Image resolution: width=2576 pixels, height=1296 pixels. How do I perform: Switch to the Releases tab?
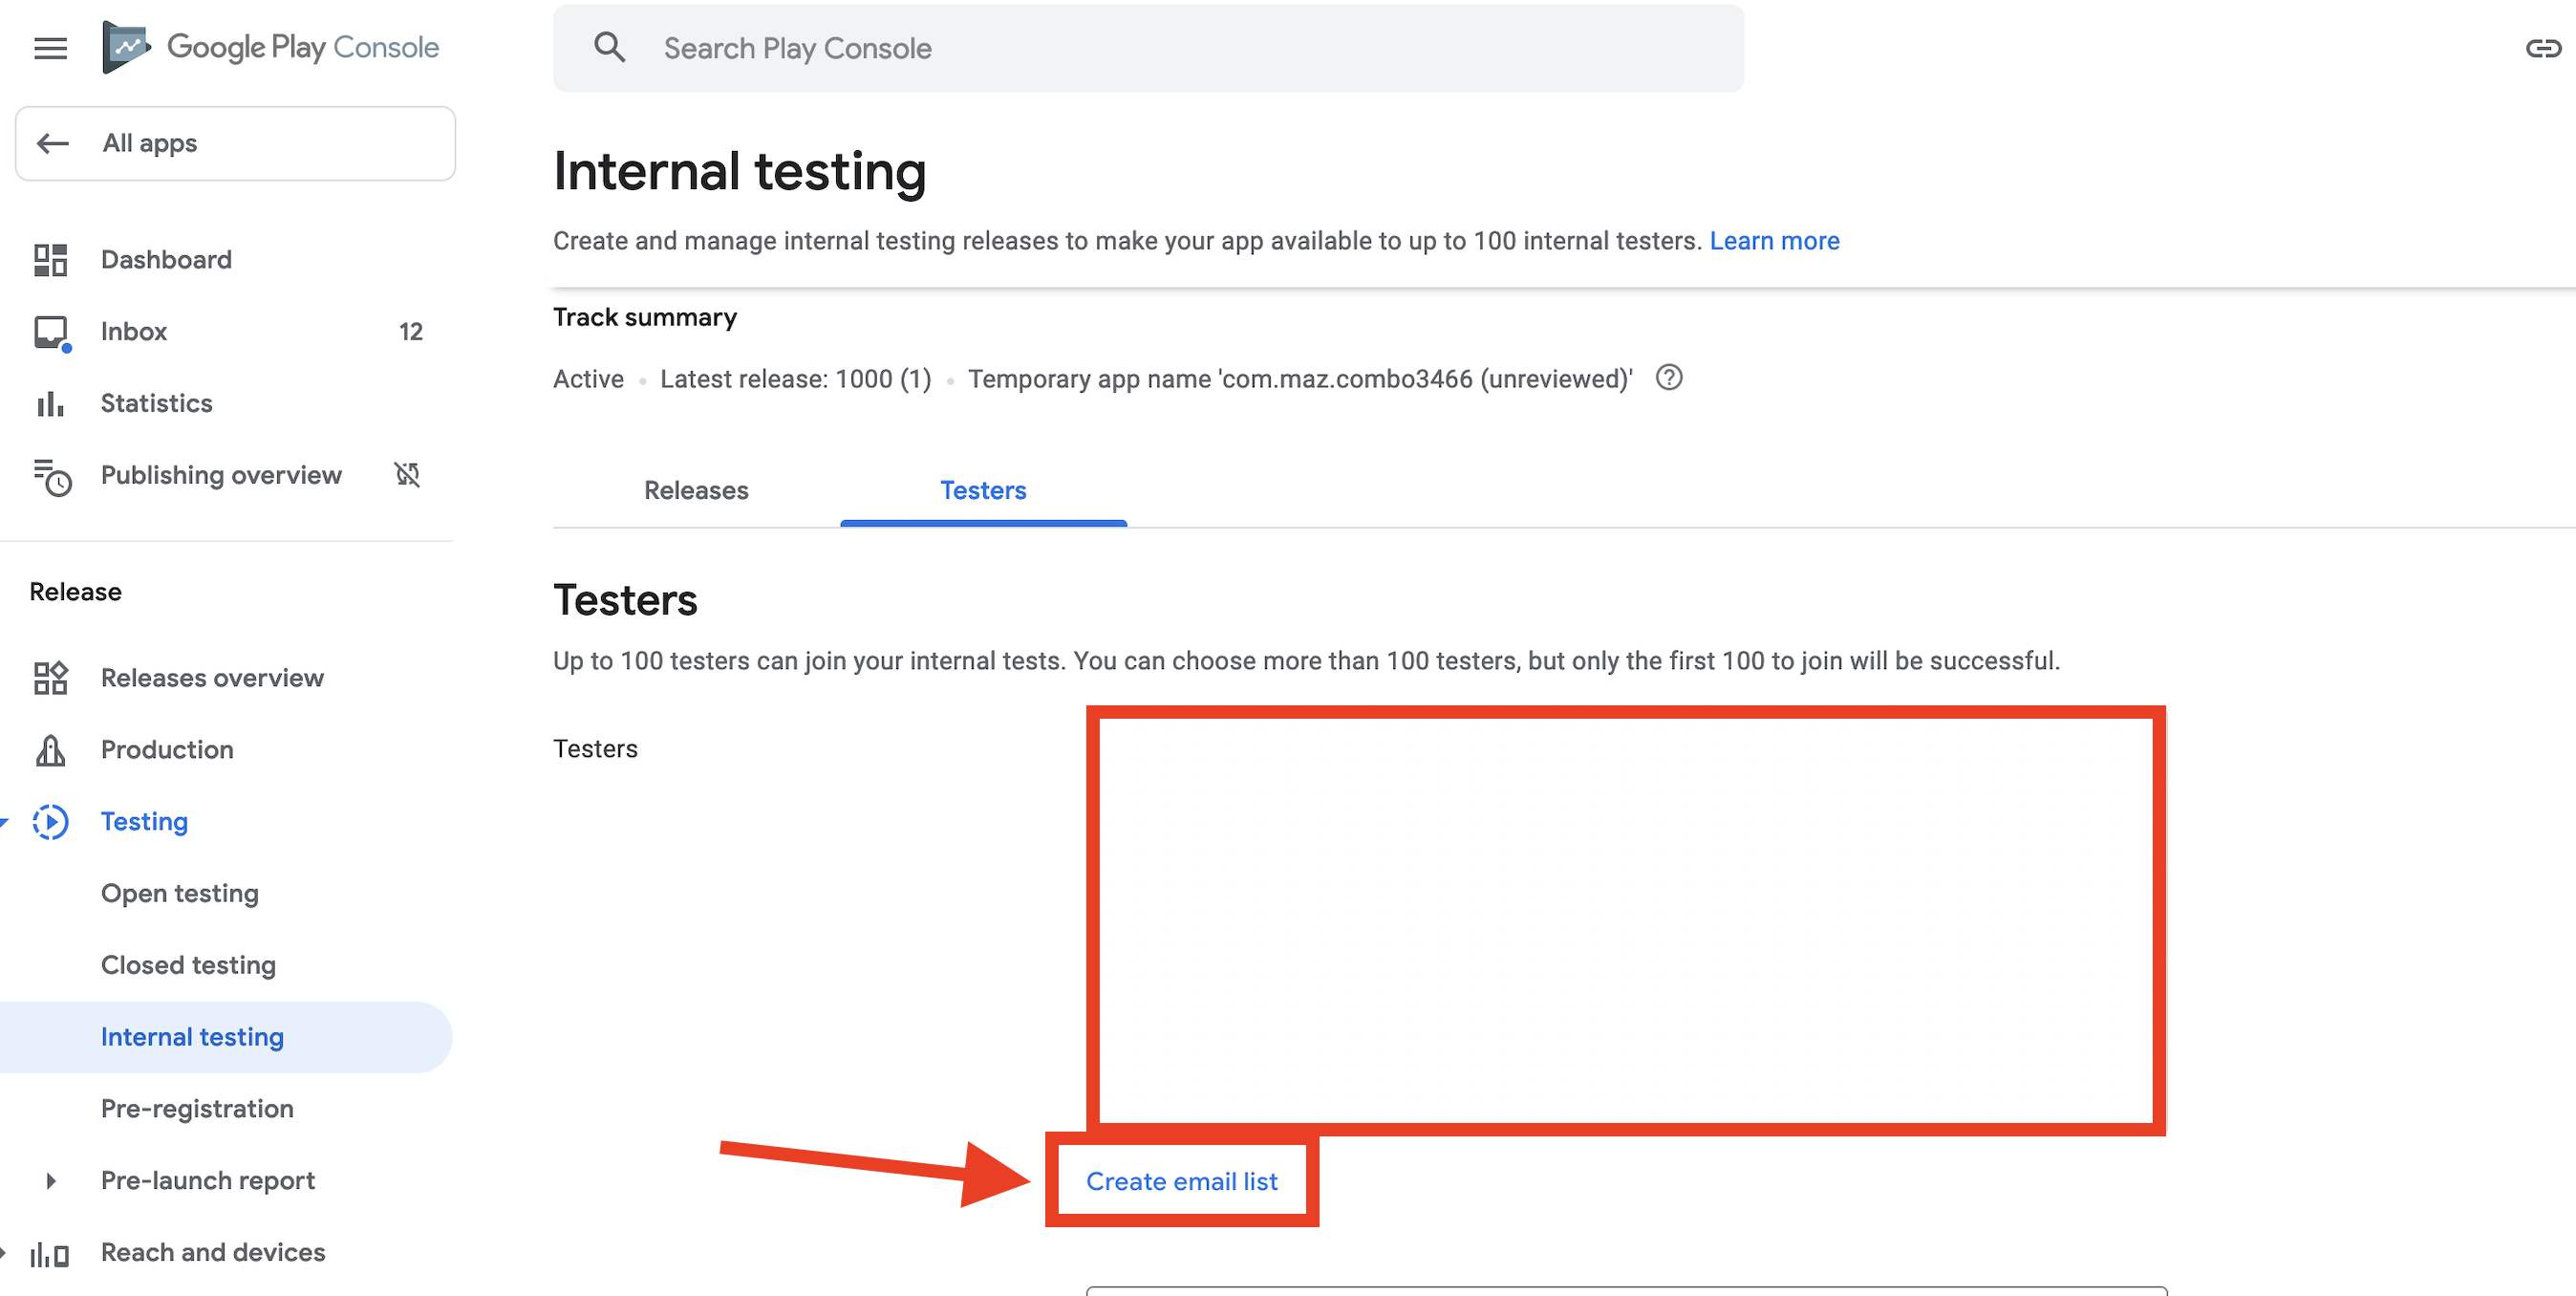tap(696, 490)
